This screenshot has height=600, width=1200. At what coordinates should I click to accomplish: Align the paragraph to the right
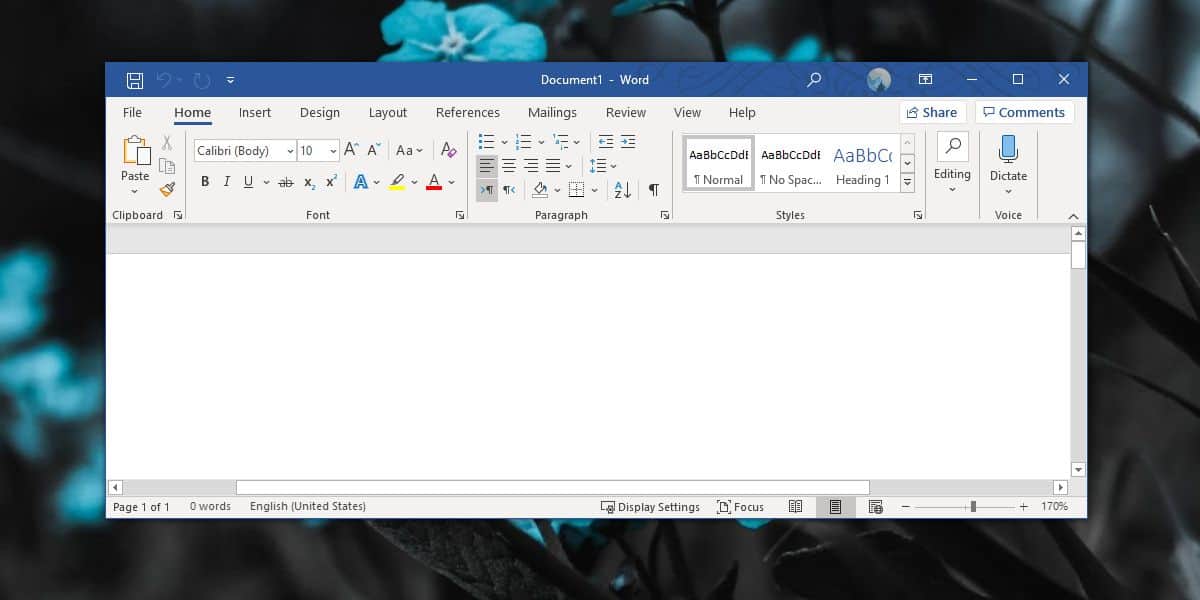click(x=531, y=166)
